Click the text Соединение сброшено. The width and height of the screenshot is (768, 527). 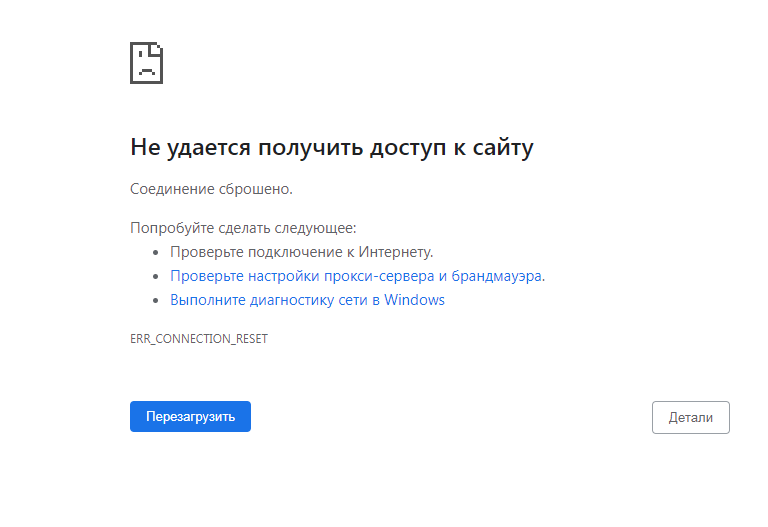click(211, 189)
